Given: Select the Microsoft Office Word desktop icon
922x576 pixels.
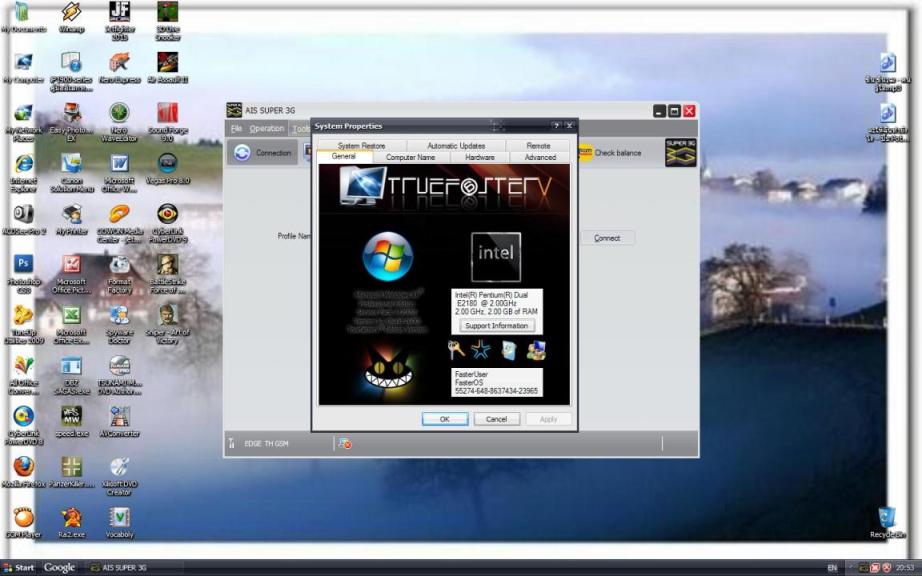Looking at the screenshot, I should click(119, 173).
